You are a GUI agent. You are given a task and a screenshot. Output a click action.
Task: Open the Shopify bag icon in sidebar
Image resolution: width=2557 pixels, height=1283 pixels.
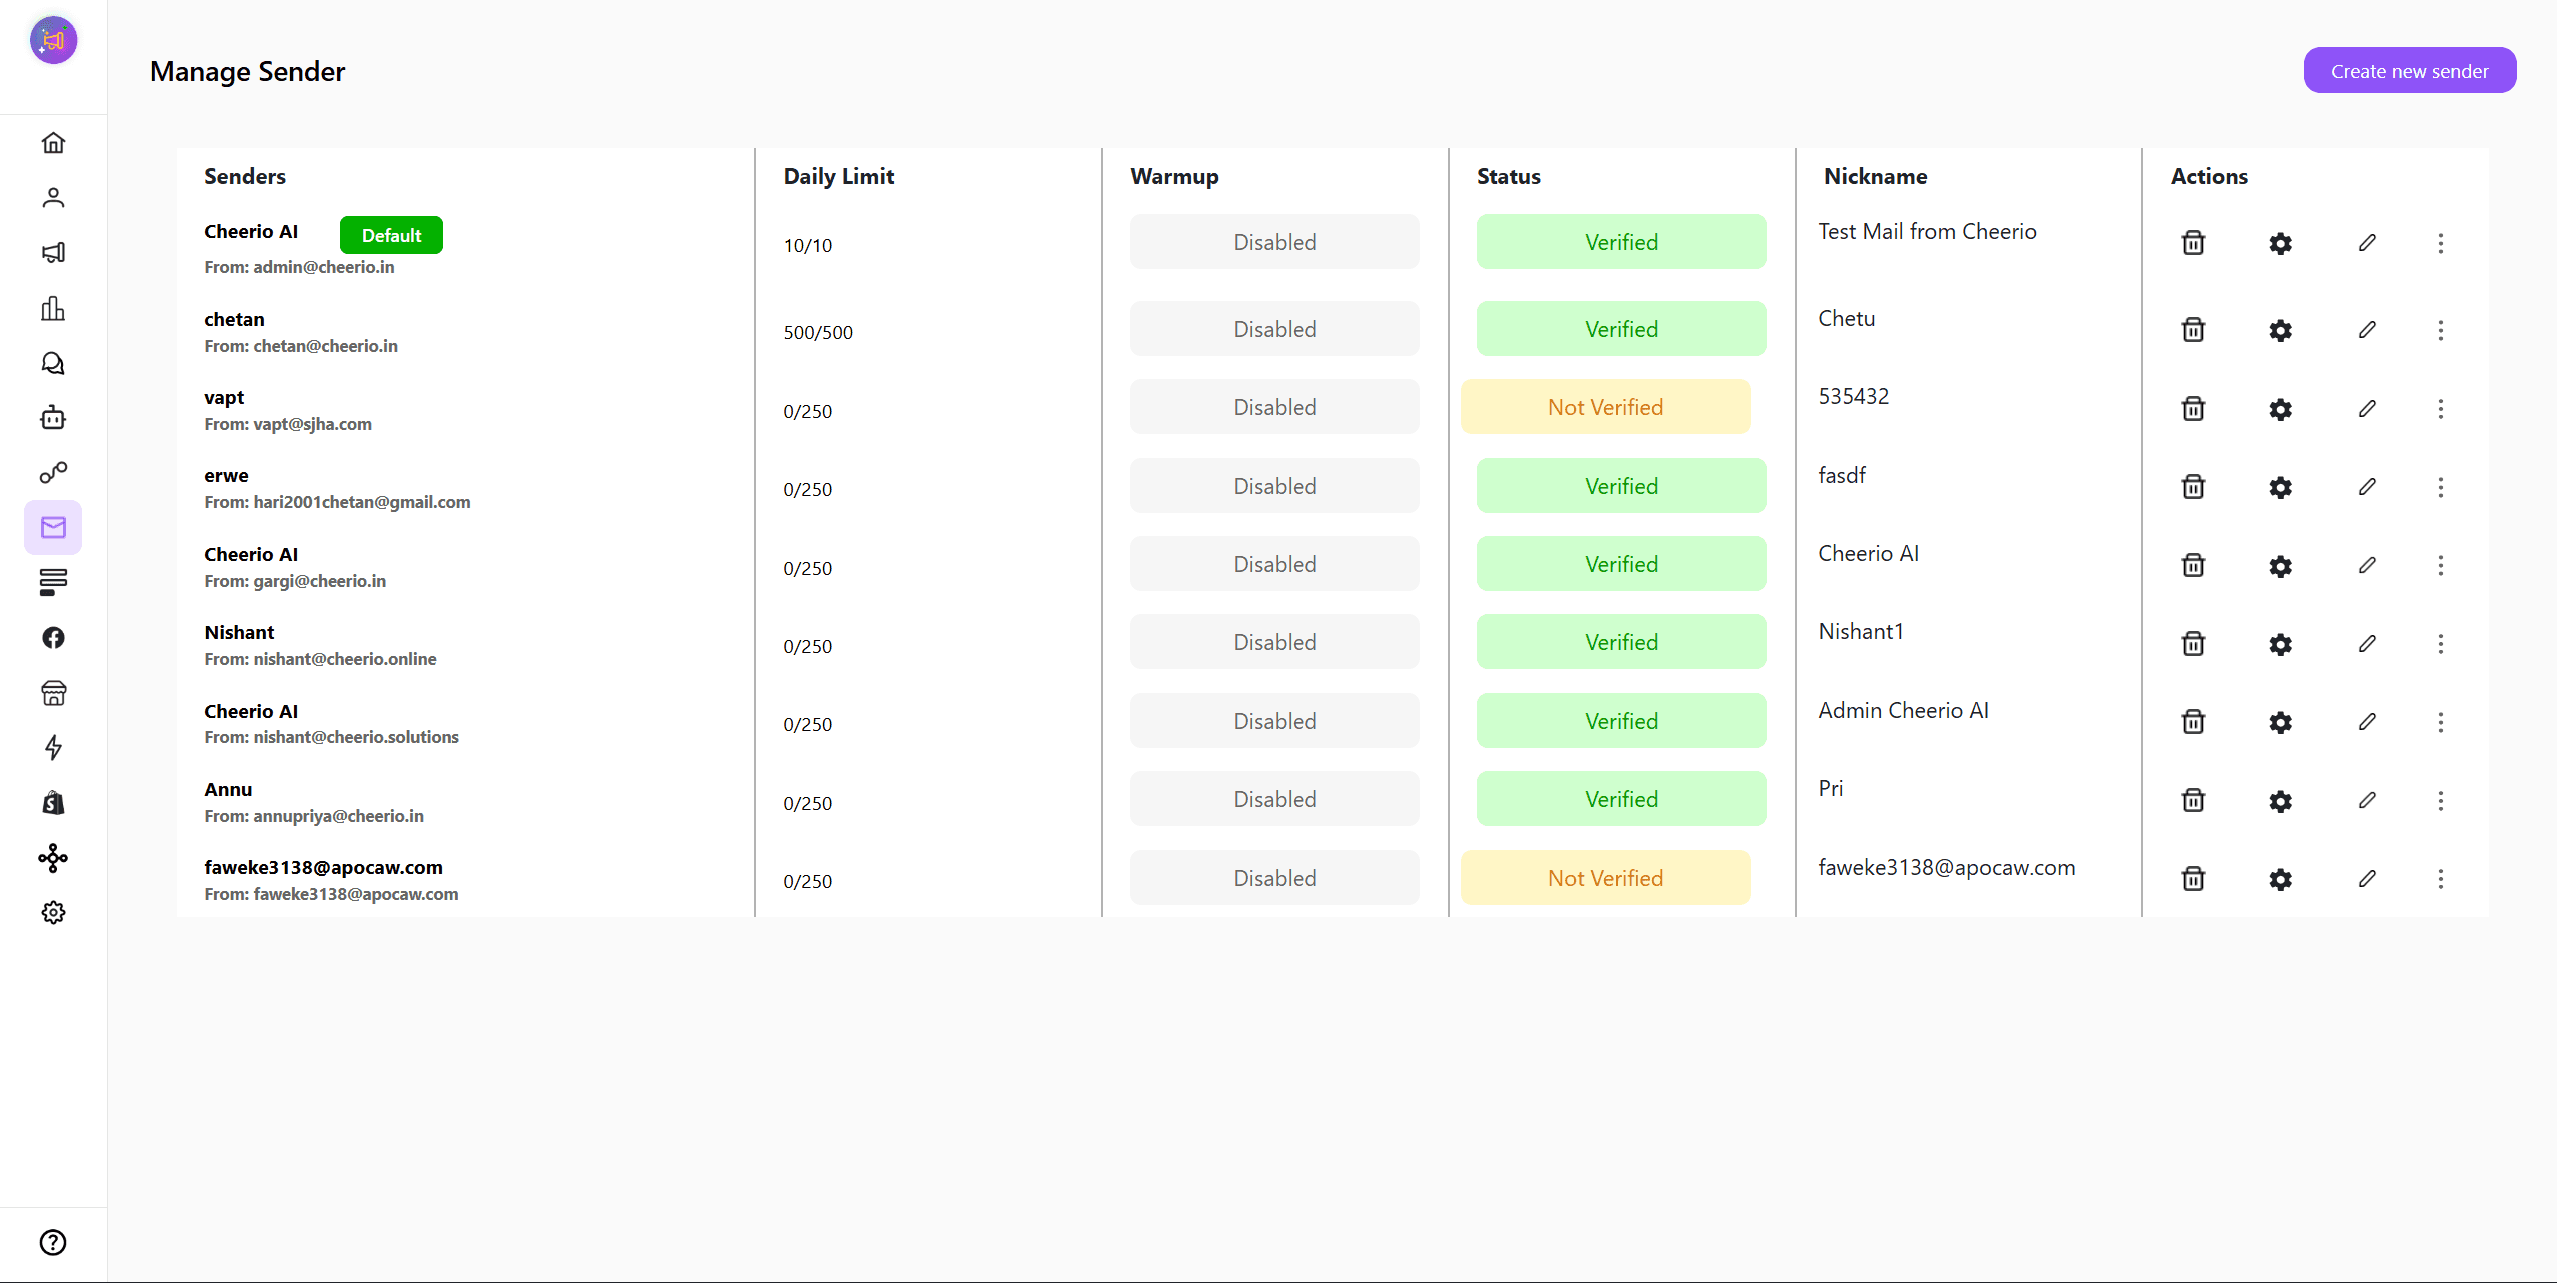[53, 802]
